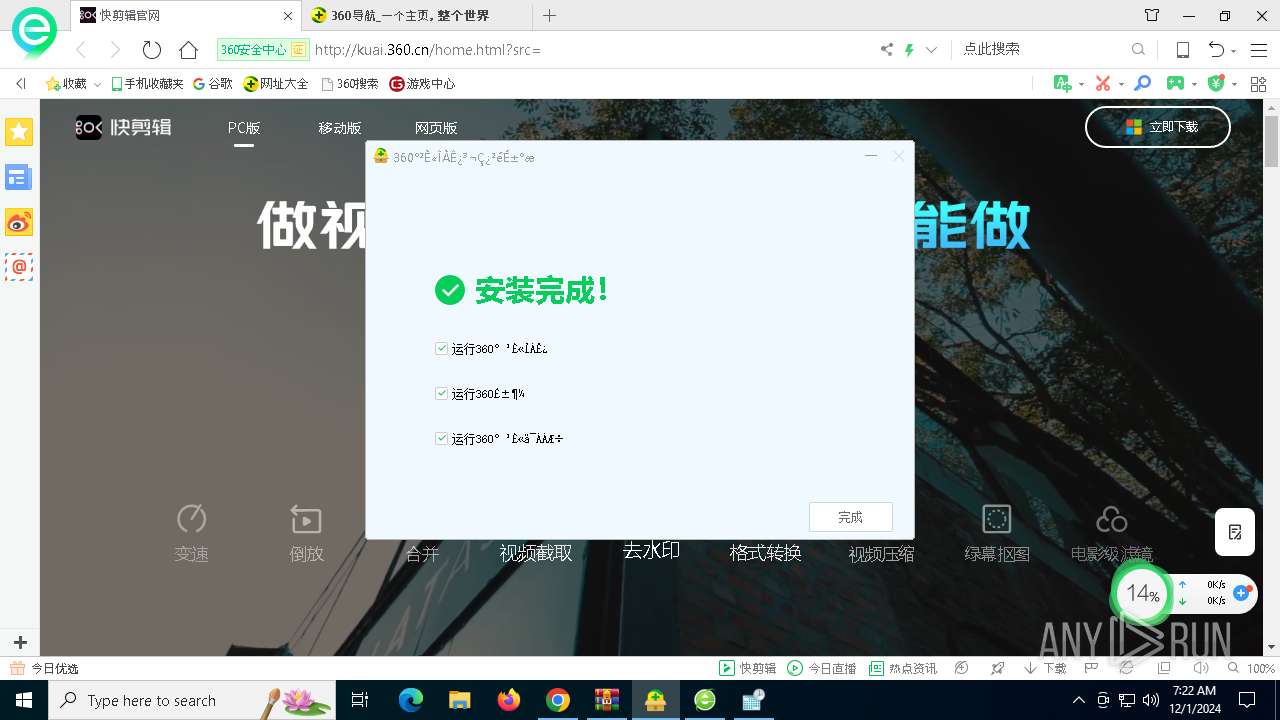This screenshot has width=1280, height=720.
Task: Collapse bookmarks bar left chevron
Action: (21, 84)
